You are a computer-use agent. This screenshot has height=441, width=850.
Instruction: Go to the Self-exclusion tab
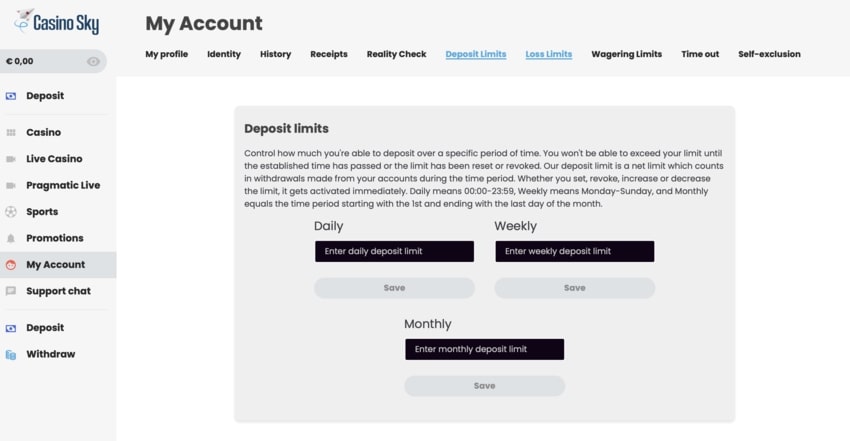click(769, 54)
